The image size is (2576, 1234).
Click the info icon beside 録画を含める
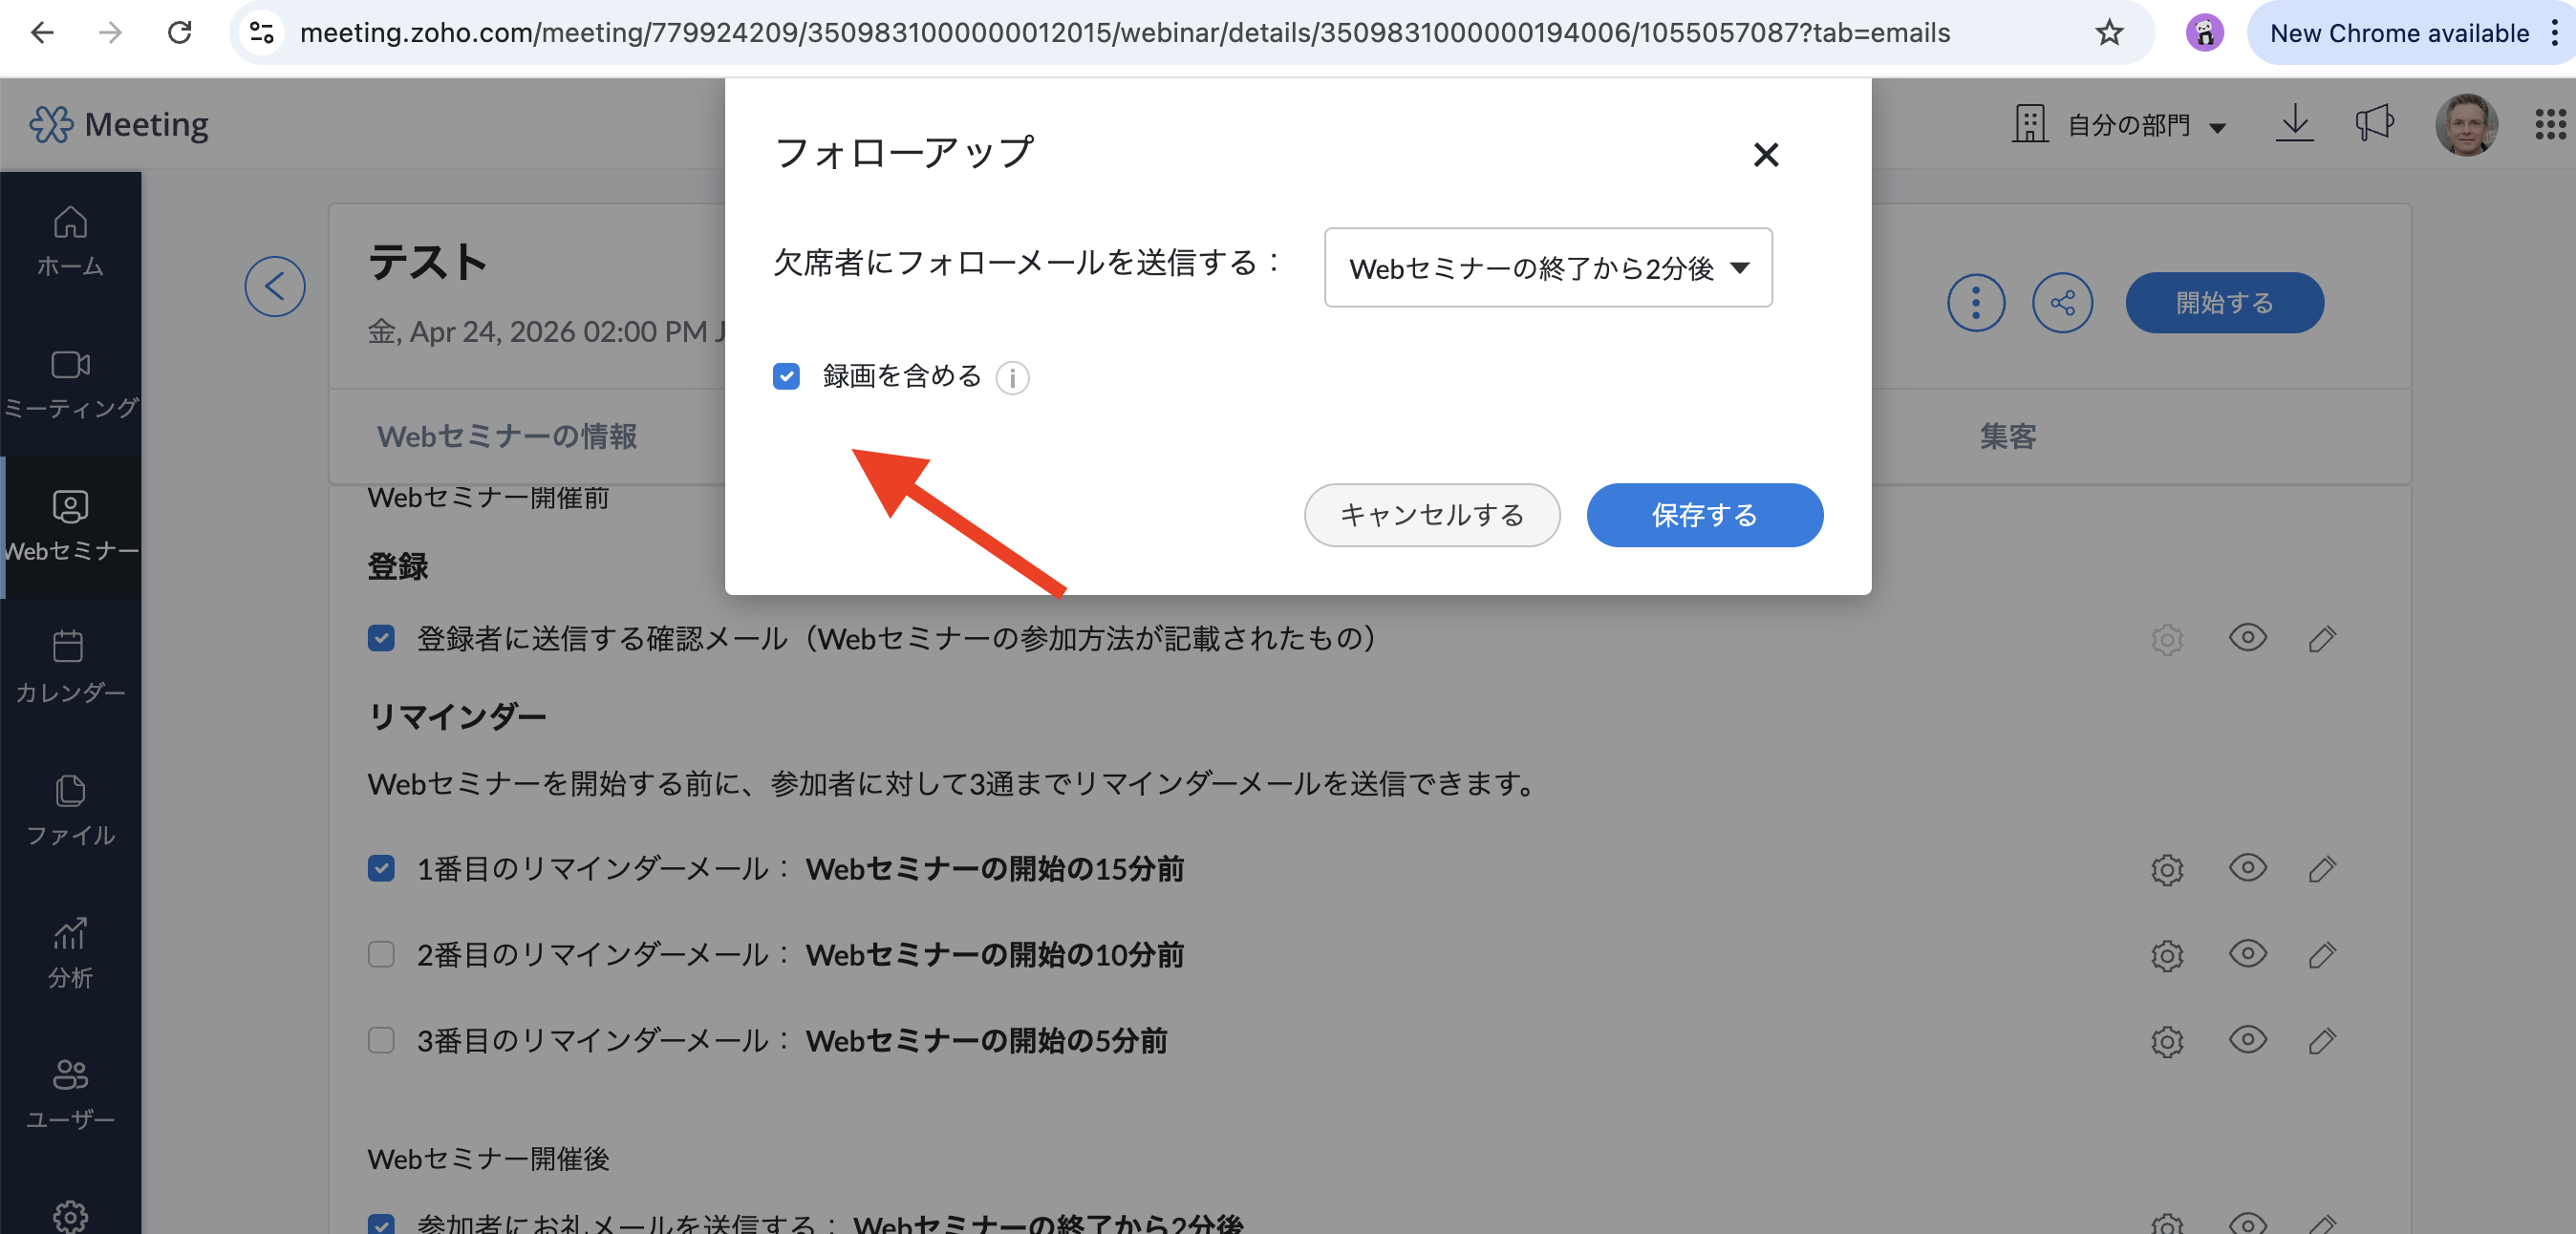pyautogui.click(x=1012, y=378)
